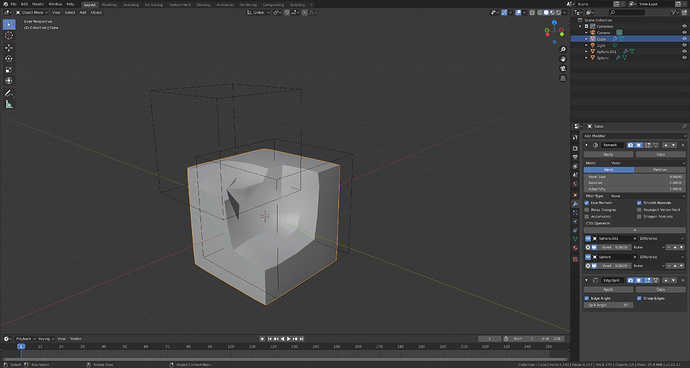Open the Blender logo menu
This screenshot has height=368, width=690.
pyautogui.click(x=5, y=4)
